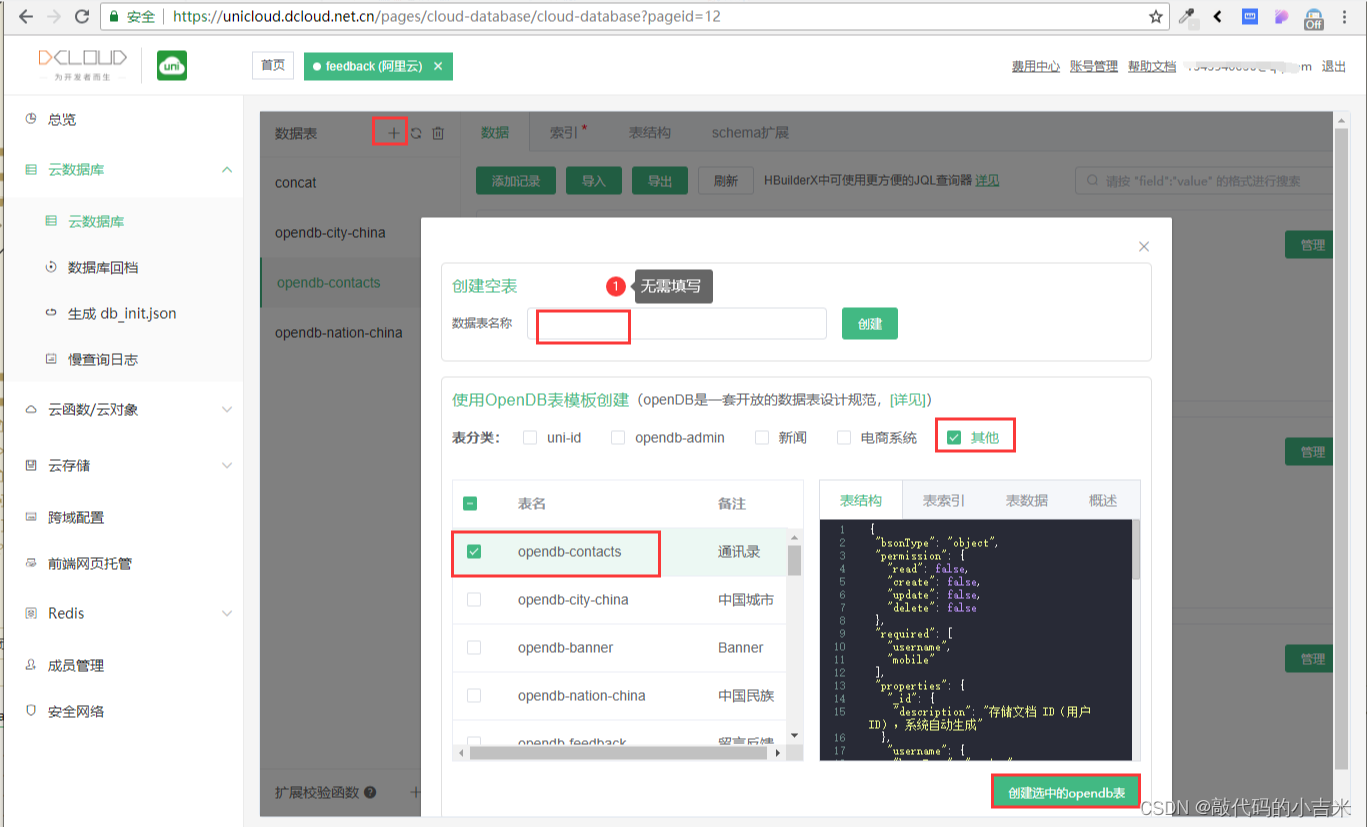Viewport: 1367px width, 827px height.
Task: Click the browser back arrow
Action: point(26,16)
